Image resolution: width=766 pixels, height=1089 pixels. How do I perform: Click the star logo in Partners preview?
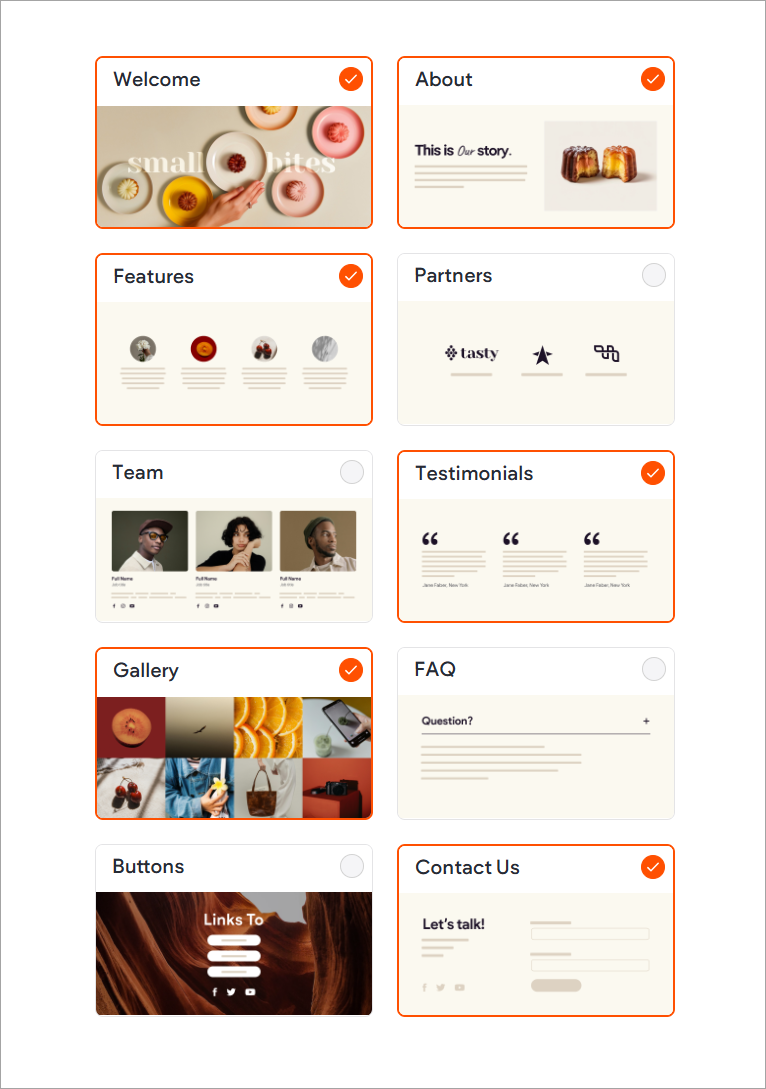(x=542, y=355)
